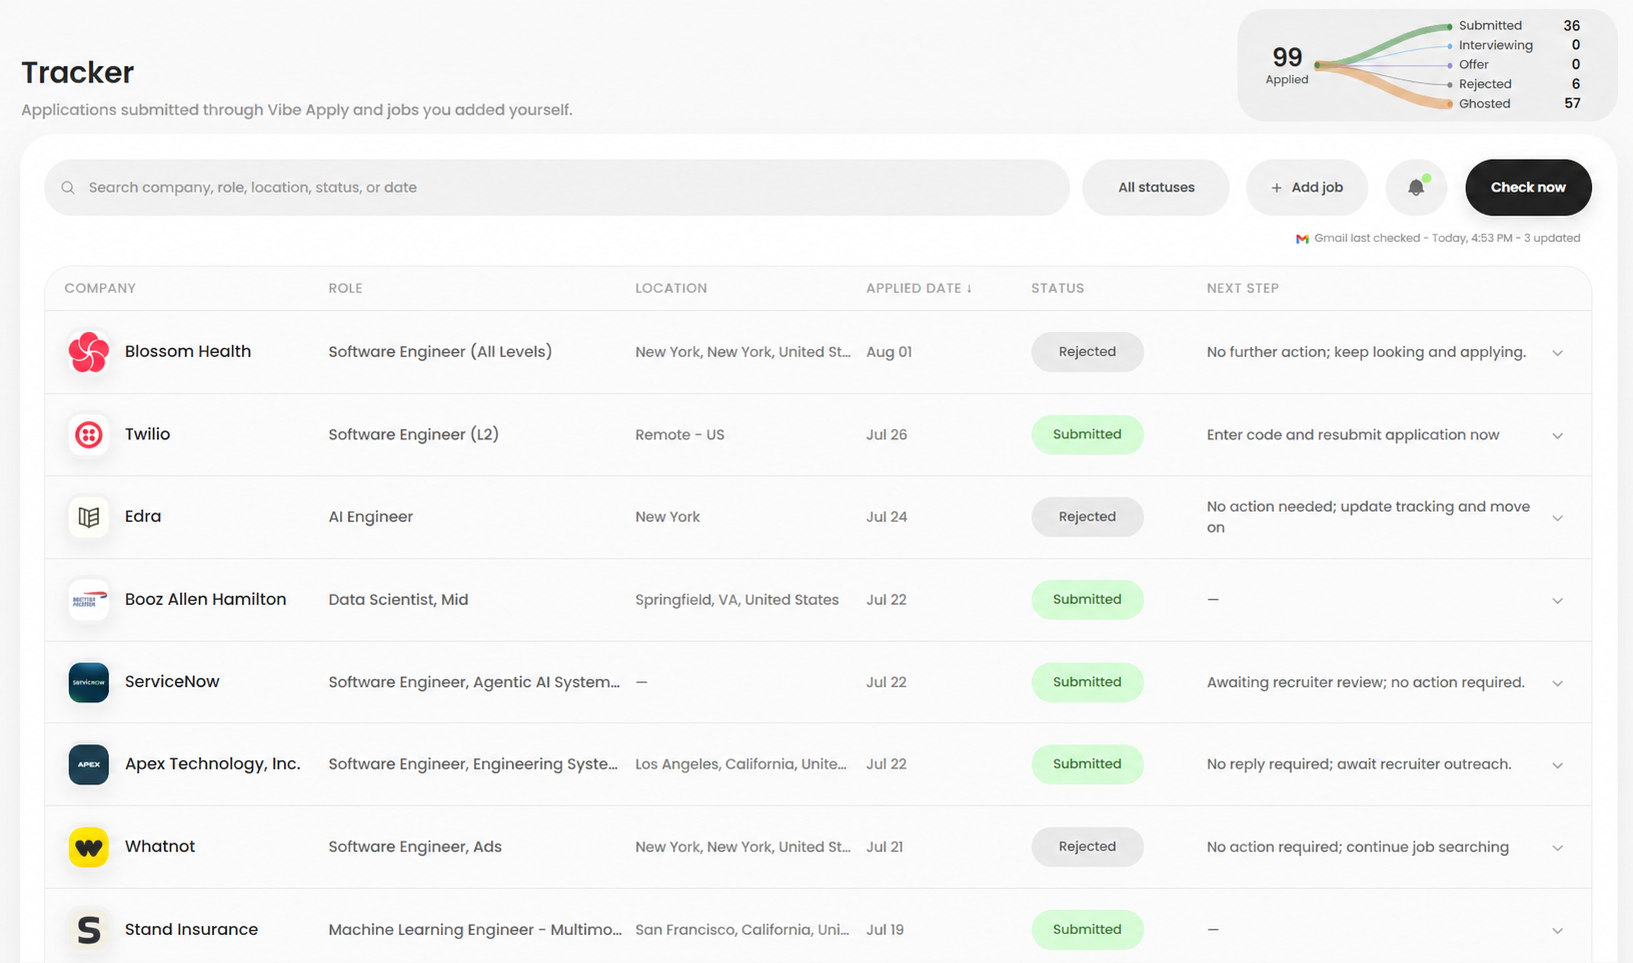1633x963 pixels.
Task: Click the Jul 19 applied date
Action: (x=885, y=930)
